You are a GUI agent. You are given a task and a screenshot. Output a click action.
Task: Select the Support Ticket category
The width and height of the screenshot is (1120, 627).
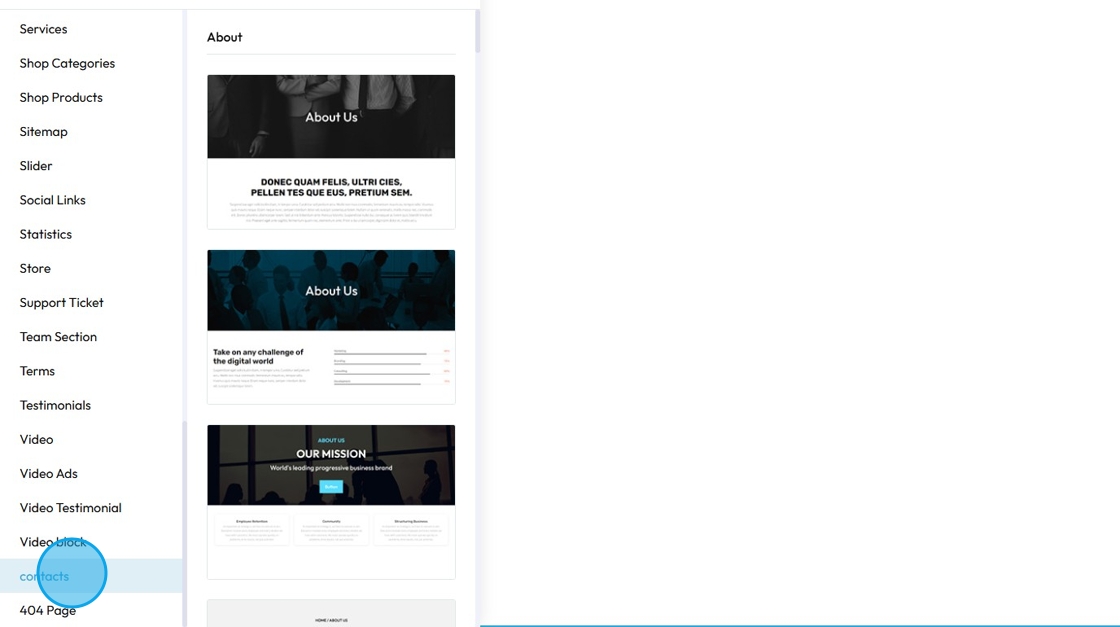pyautogui.click(x=61, y=304)
